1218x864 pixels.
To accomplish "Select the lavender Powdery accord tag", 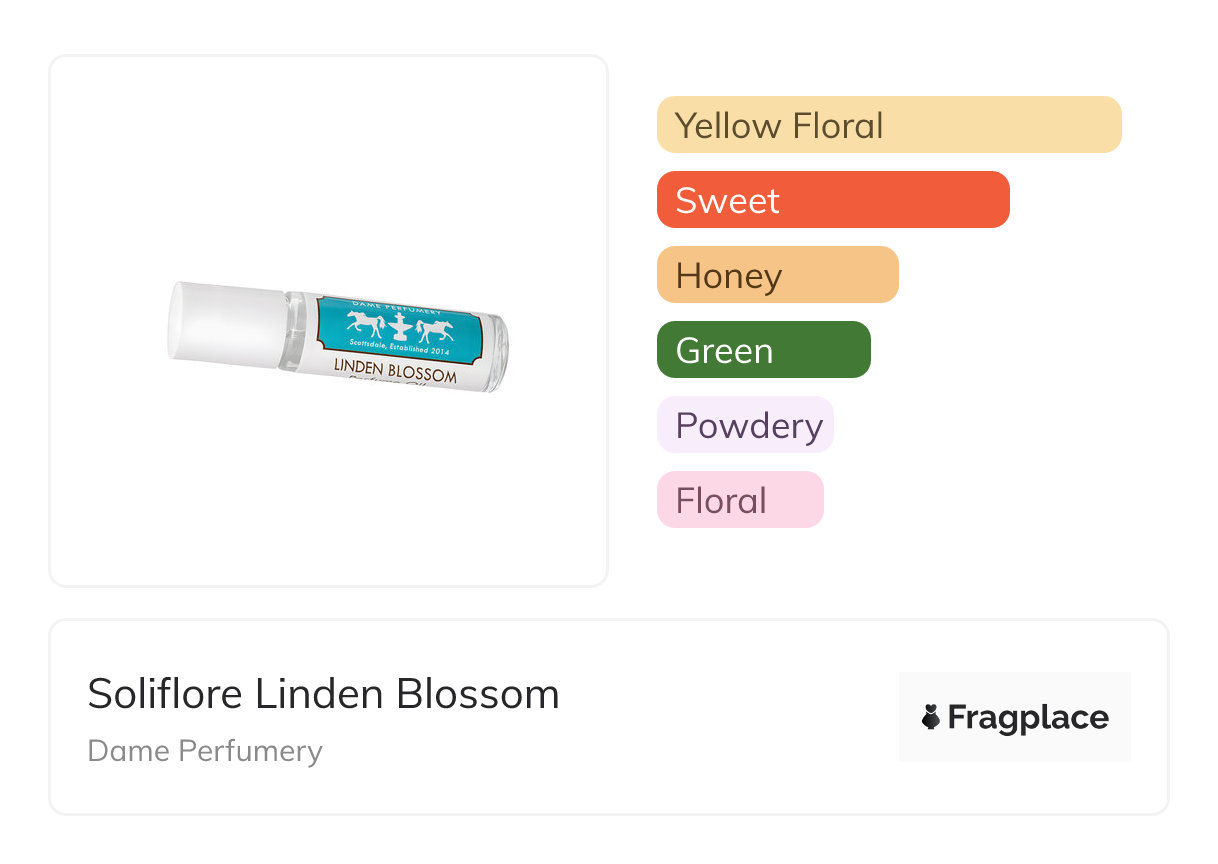I will click(x=745, y=425).
